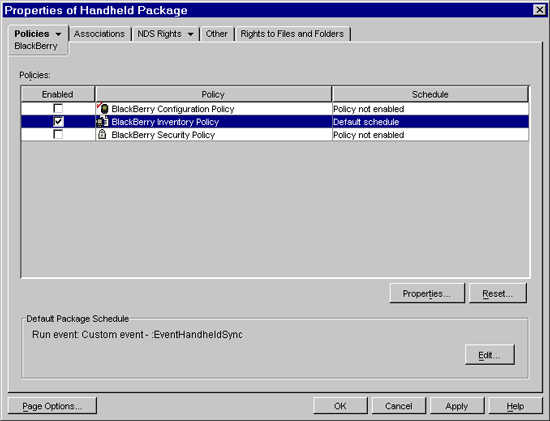The height and width of the screenshot is (421, 550).
Task: Open the NDS Rights tab dropdown arrow
Action: (190, 34)
